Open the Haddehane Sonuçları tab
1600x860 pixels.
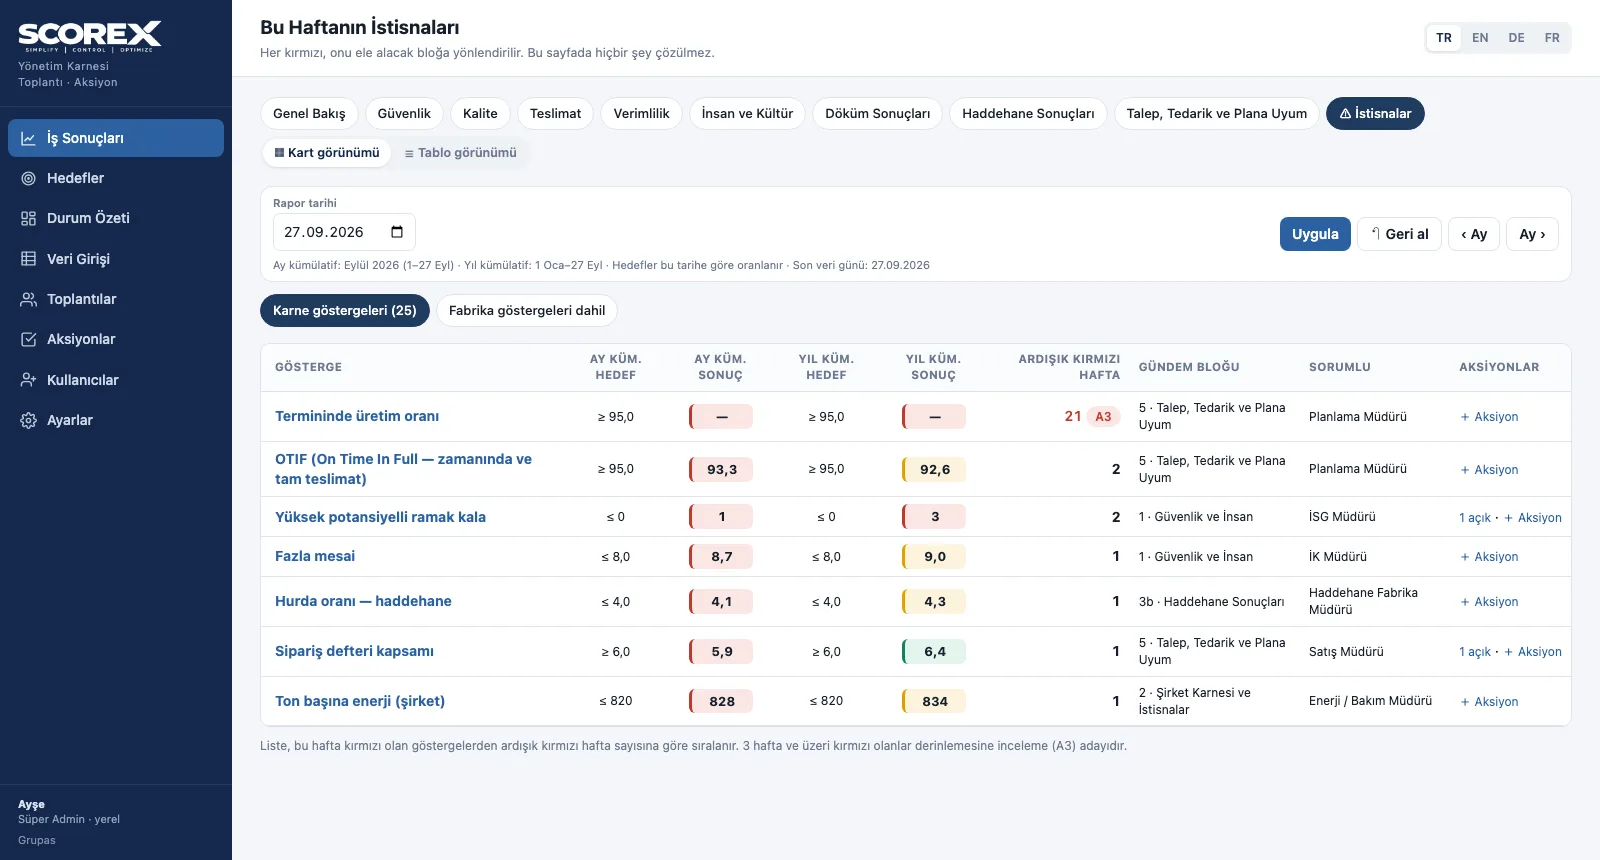pos(1028,114)
